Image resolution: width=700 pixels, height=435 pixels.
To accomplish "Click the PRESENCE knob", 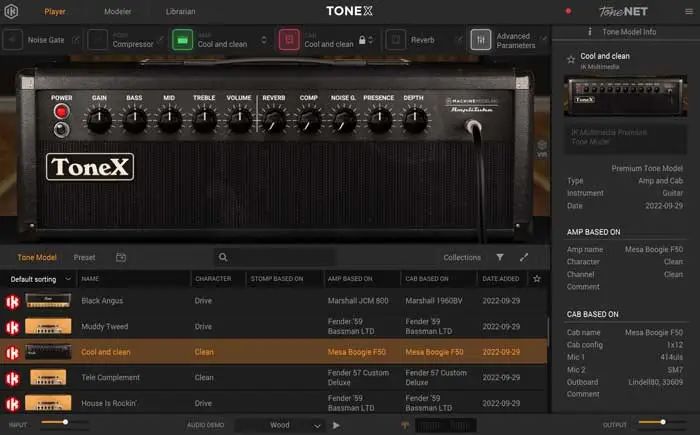I will point(379,120).
